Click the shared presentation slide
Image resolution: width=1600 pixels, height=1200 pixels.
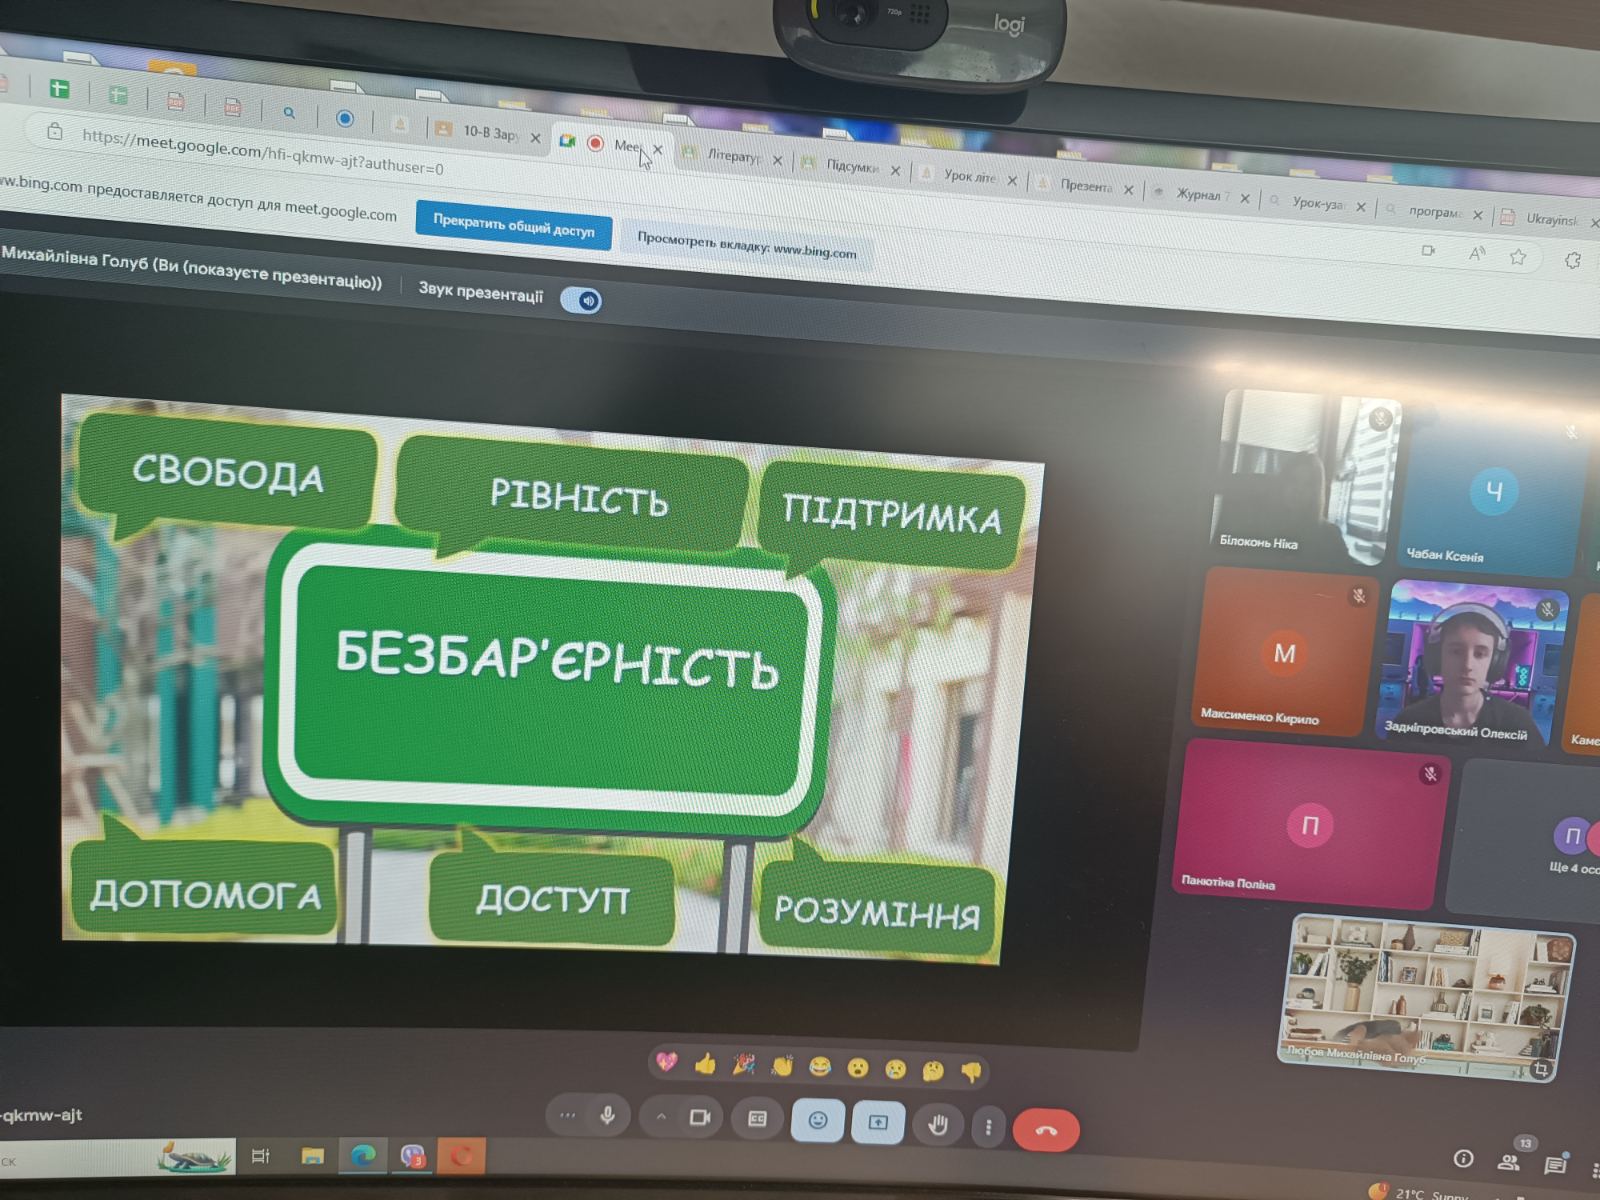click(x=548, y=679)
